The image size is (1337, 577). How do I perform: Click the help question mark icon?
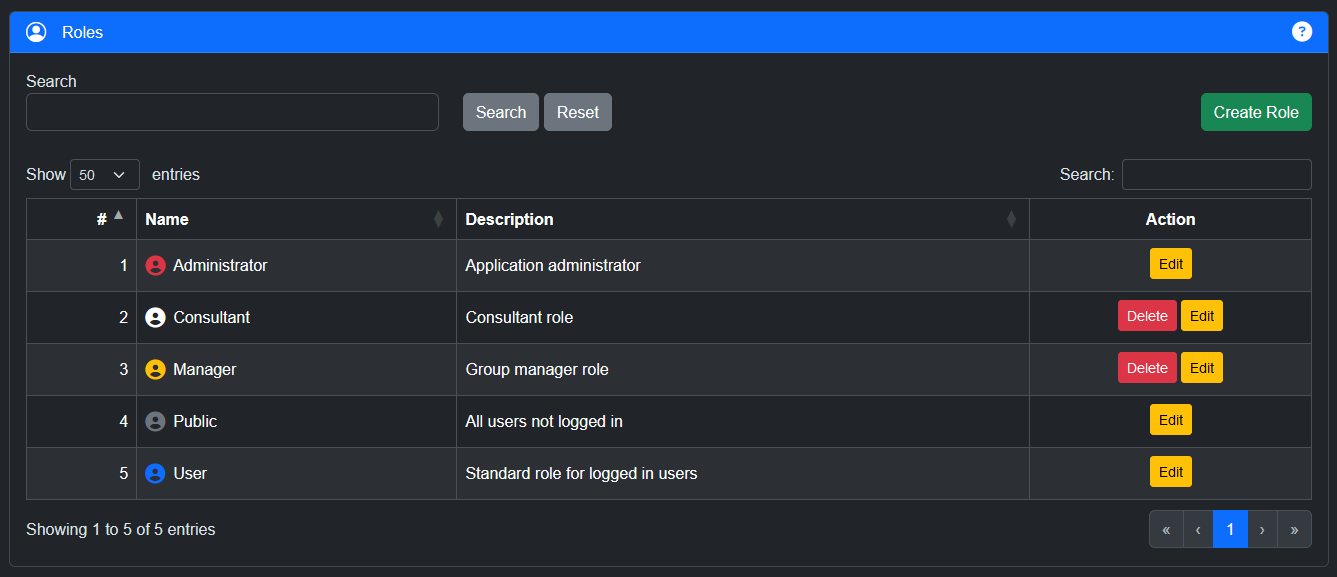click(x=1301, y=32)
